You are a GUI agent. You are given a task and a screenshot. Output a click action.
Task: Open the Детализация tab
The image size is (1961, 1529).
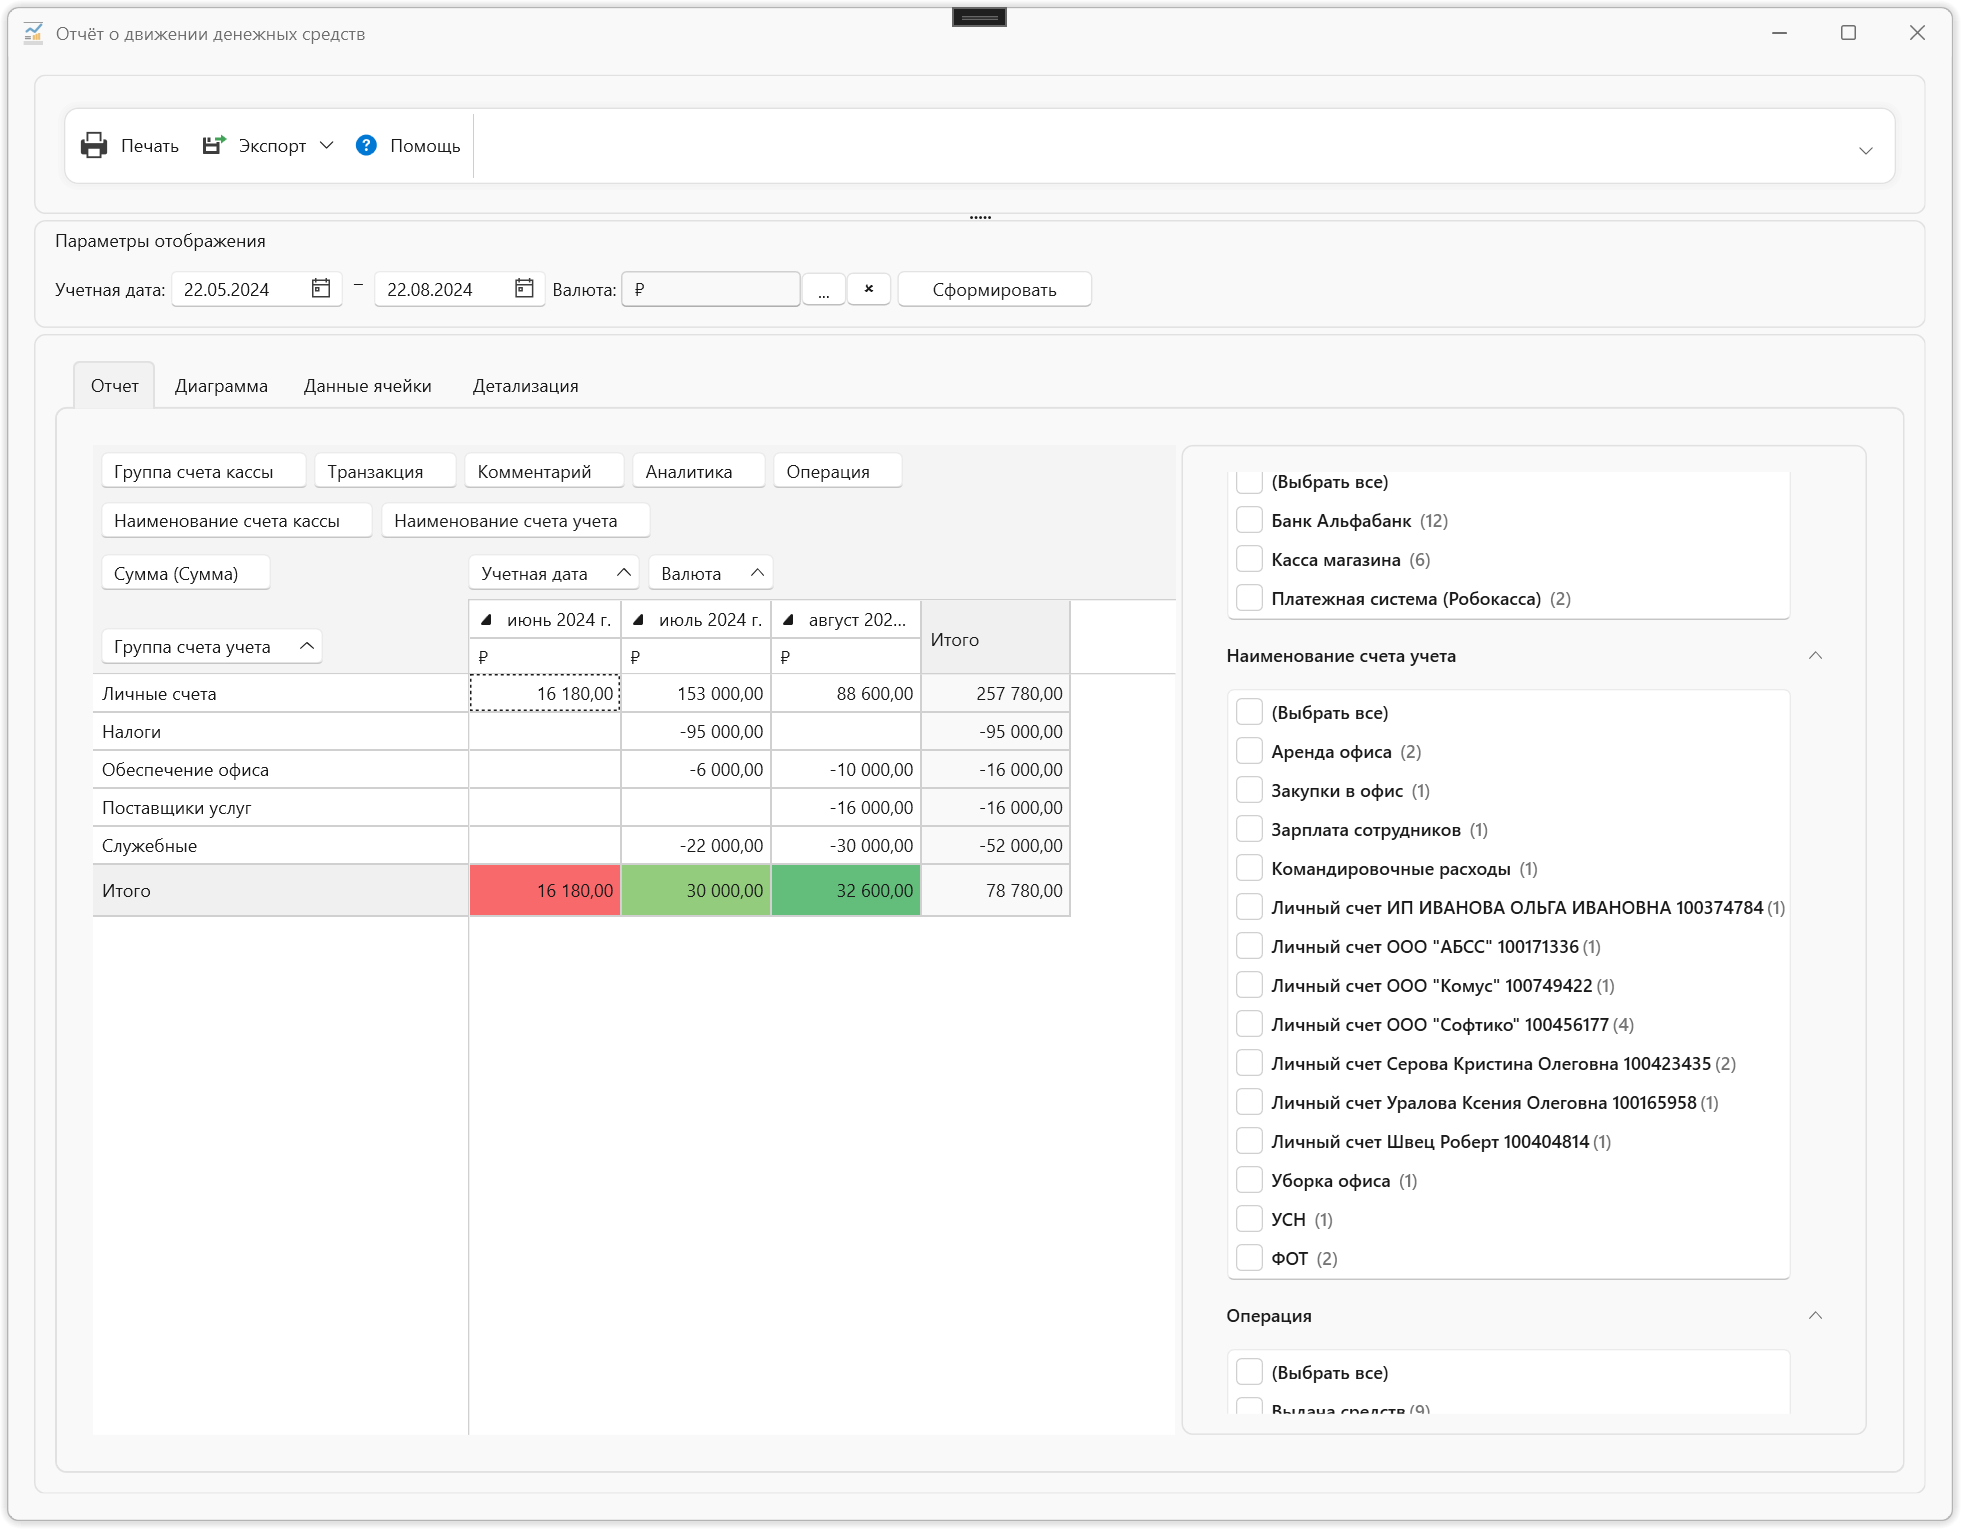(525, 386)
